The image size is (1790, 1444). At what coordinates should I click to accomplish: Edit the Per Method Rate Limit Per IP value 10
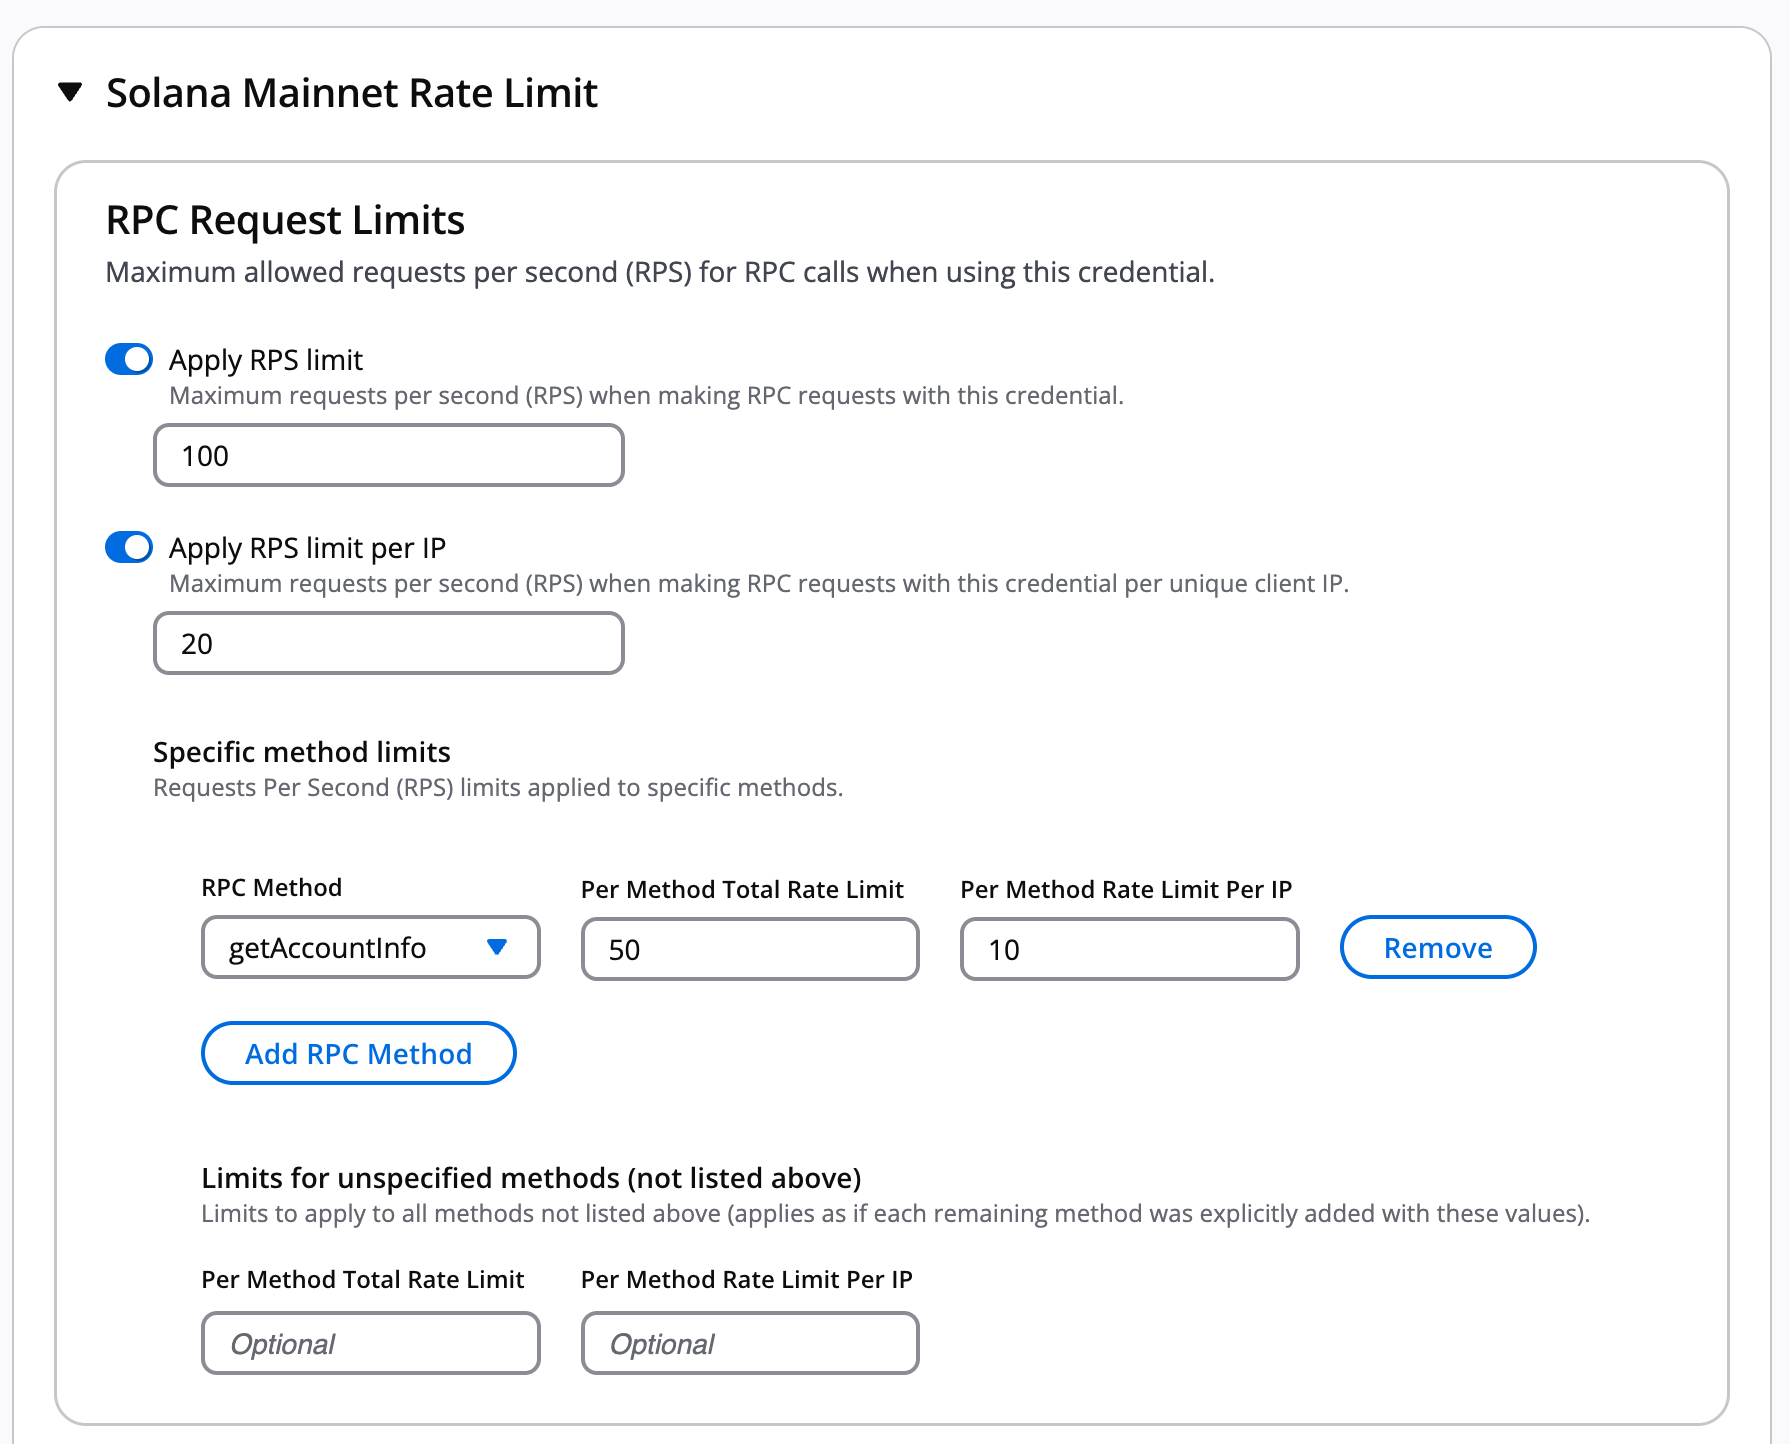pos(1128,949)
